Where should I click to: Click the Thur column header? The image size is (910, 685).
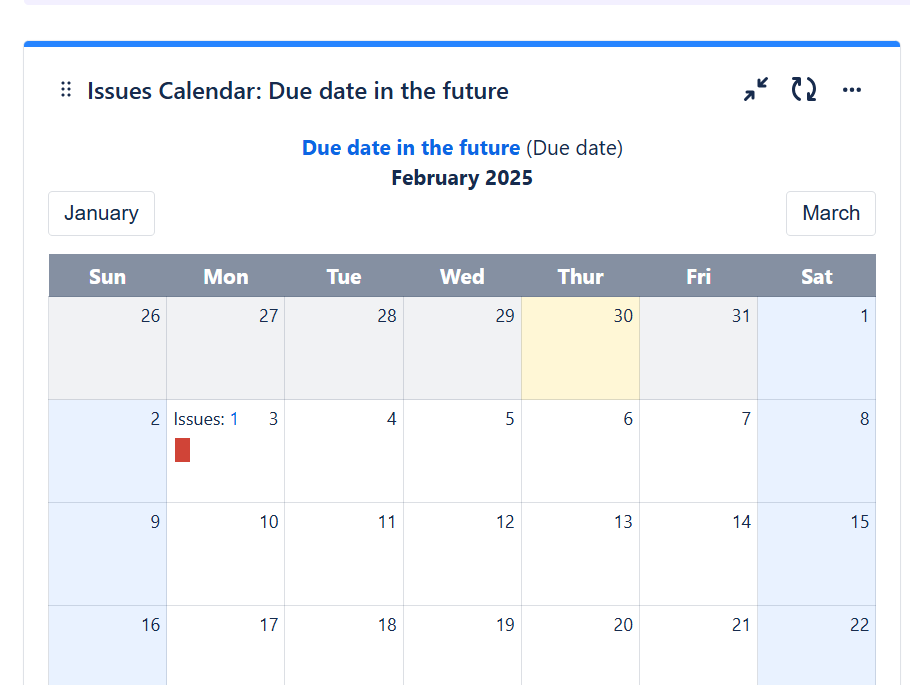click(x=580, y=276)
